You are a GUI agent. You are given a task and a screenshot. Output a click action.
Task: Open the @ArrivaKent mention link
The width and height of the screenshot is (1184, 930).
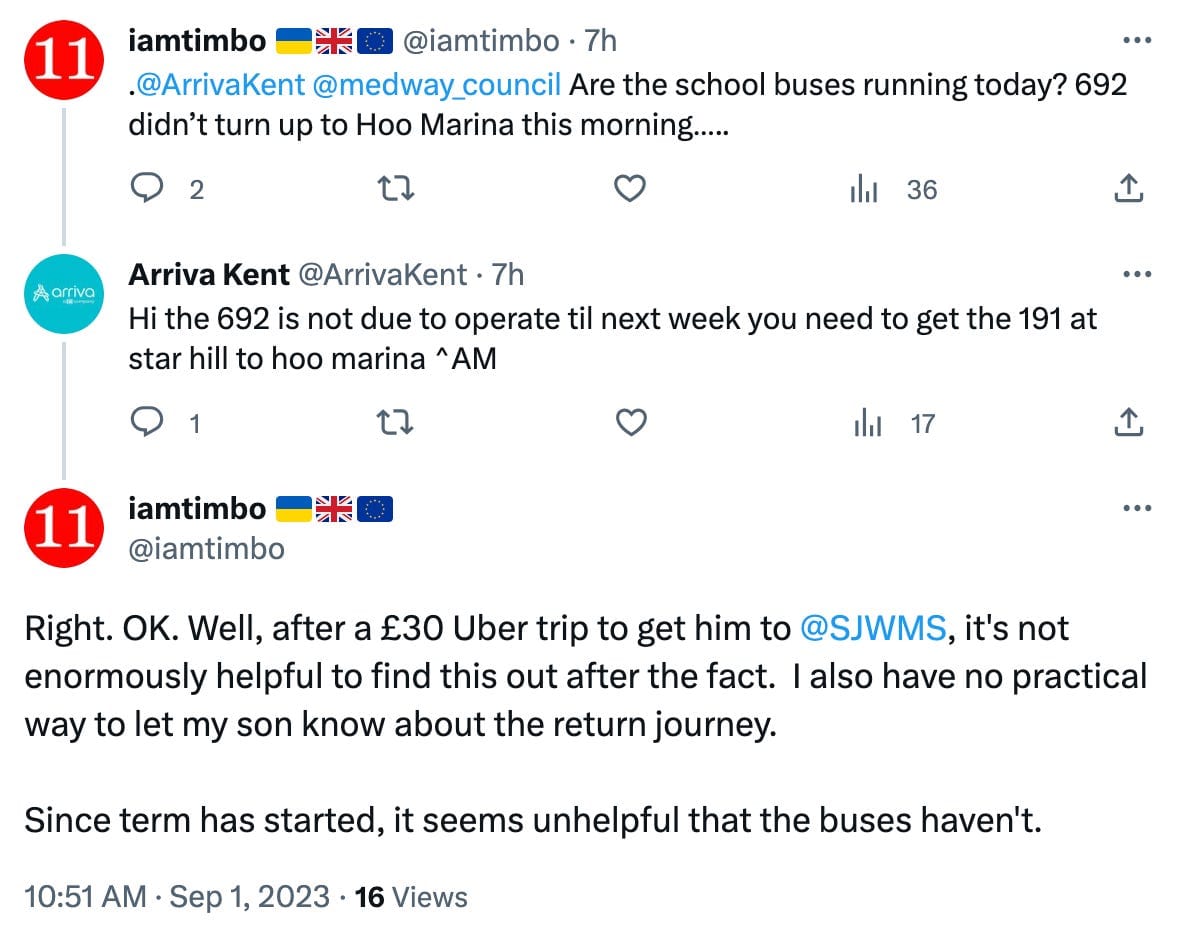(x=221, y=84)
